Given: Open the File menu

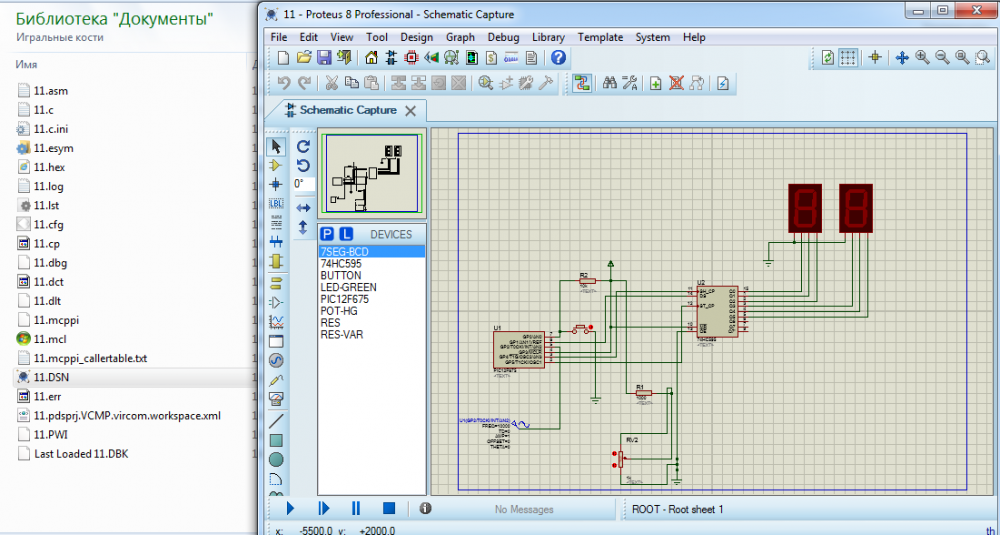Looking at the screenshot, I should coord(279,37).
